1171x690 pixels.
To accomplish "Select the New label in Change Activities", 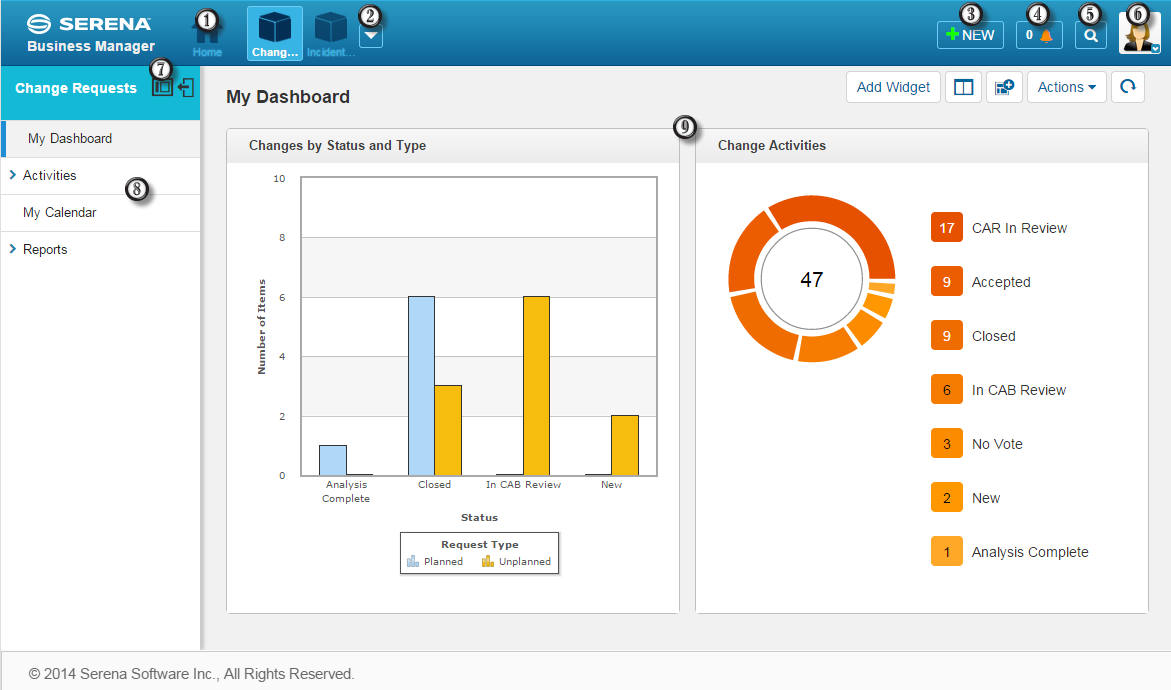I will point(986,498).
